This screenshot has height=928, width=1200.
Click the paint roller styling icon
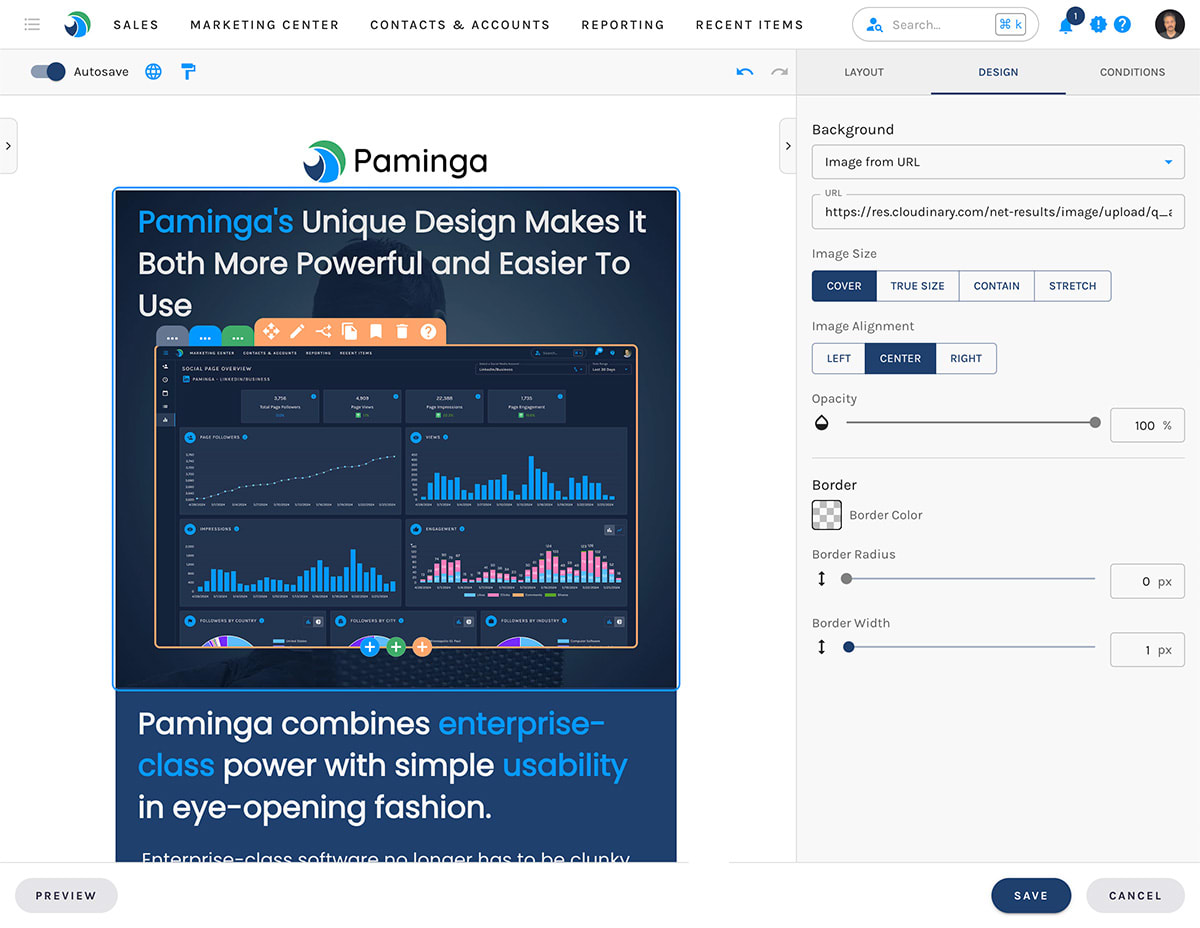[x=188, y=71]
